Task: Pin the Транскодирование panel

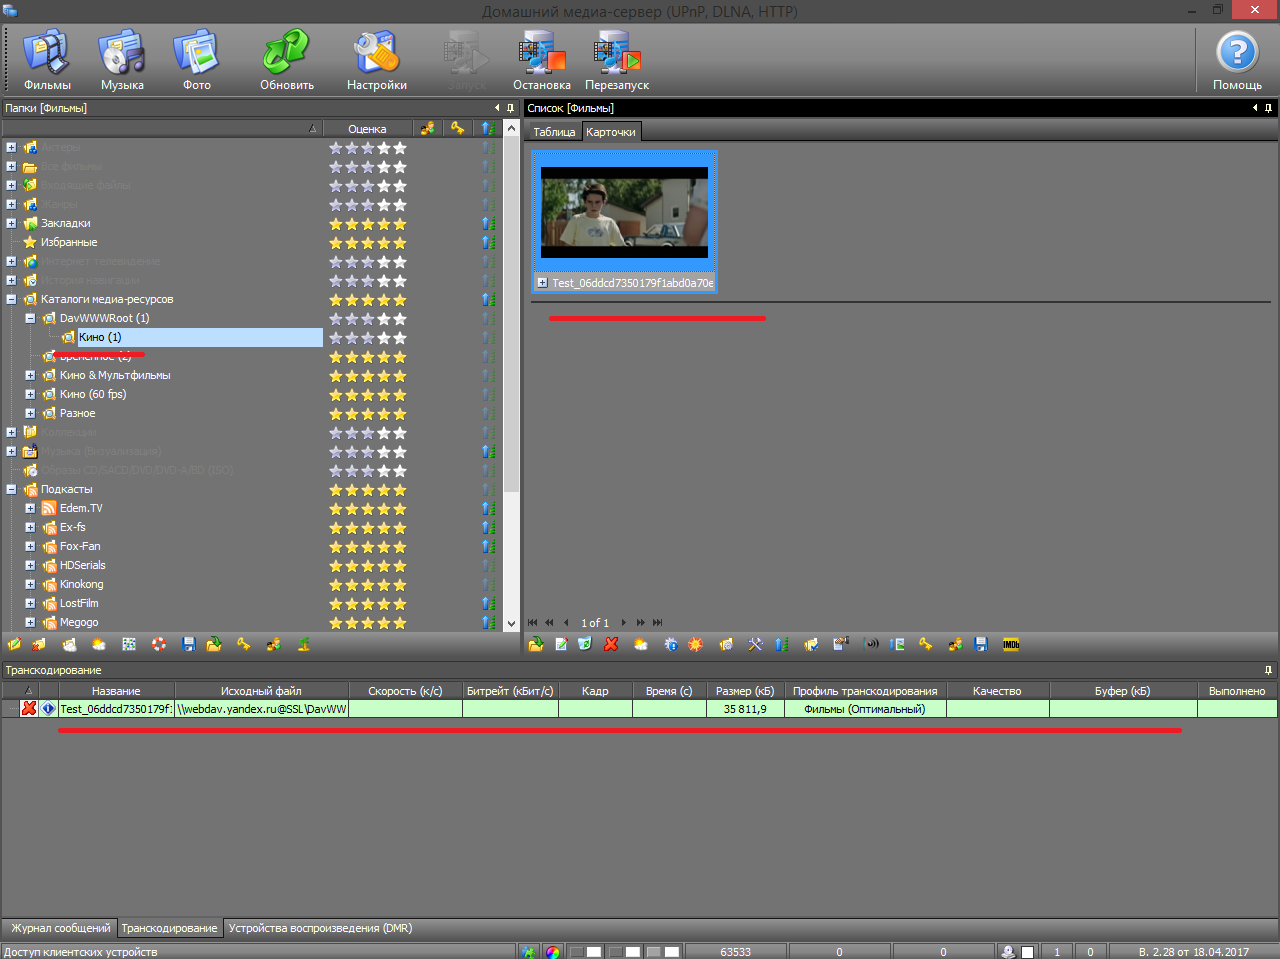Action: click(1268, 670)
